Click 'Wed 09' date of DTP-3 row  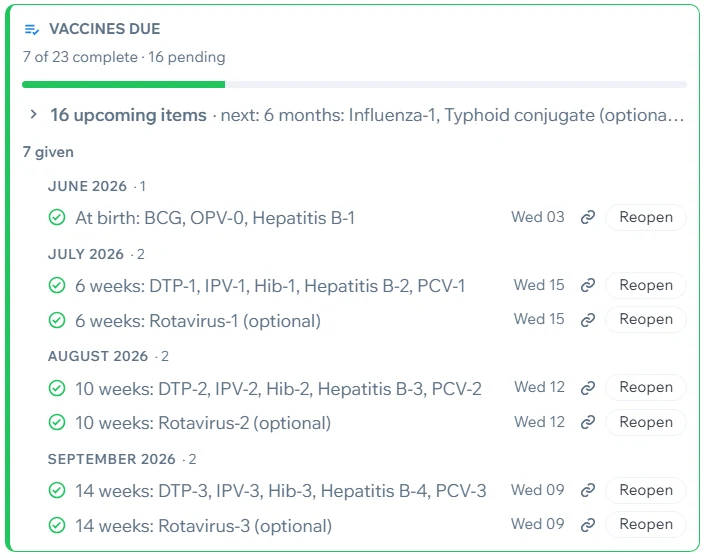point(538,490)
